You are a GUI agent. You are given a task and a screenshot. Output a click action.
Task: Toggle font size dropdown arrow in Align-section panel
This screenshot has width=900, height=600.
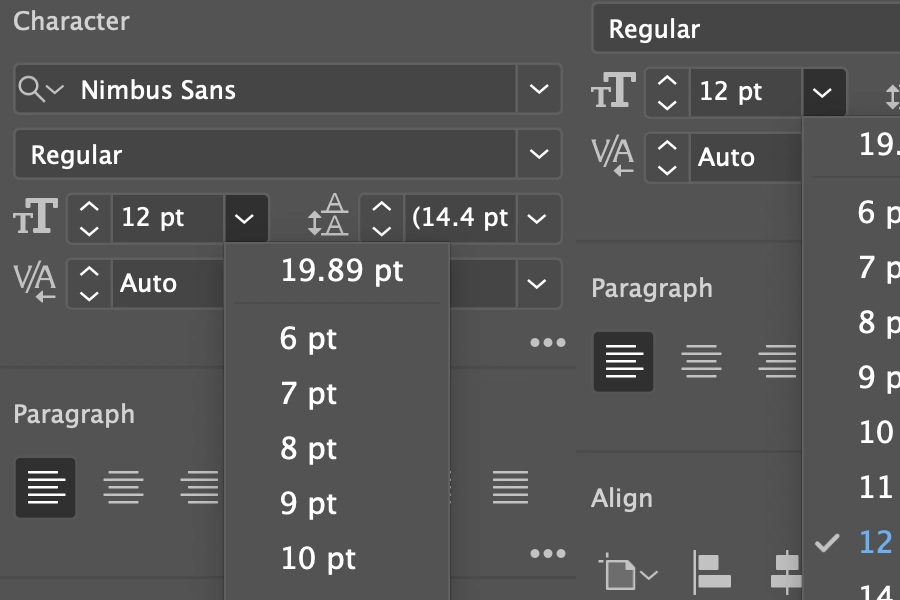[824, 92]
